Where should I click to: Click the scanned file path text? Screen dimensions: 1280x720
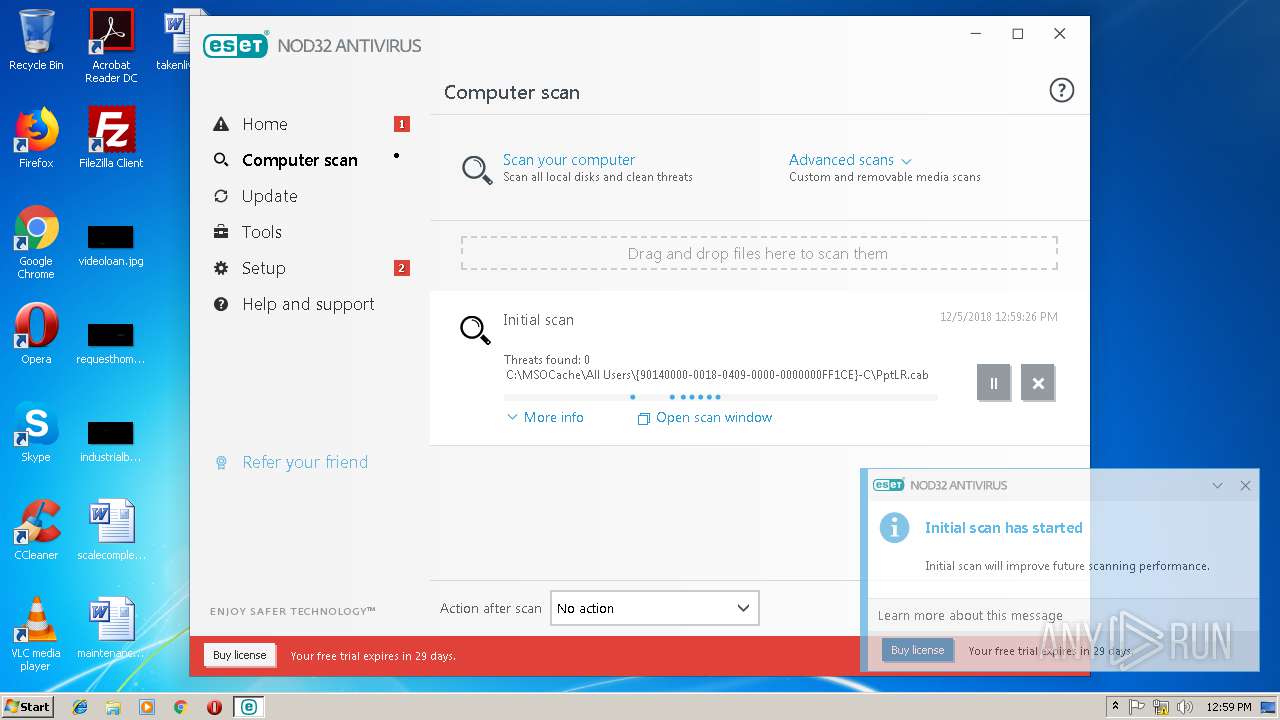[717, 375]
